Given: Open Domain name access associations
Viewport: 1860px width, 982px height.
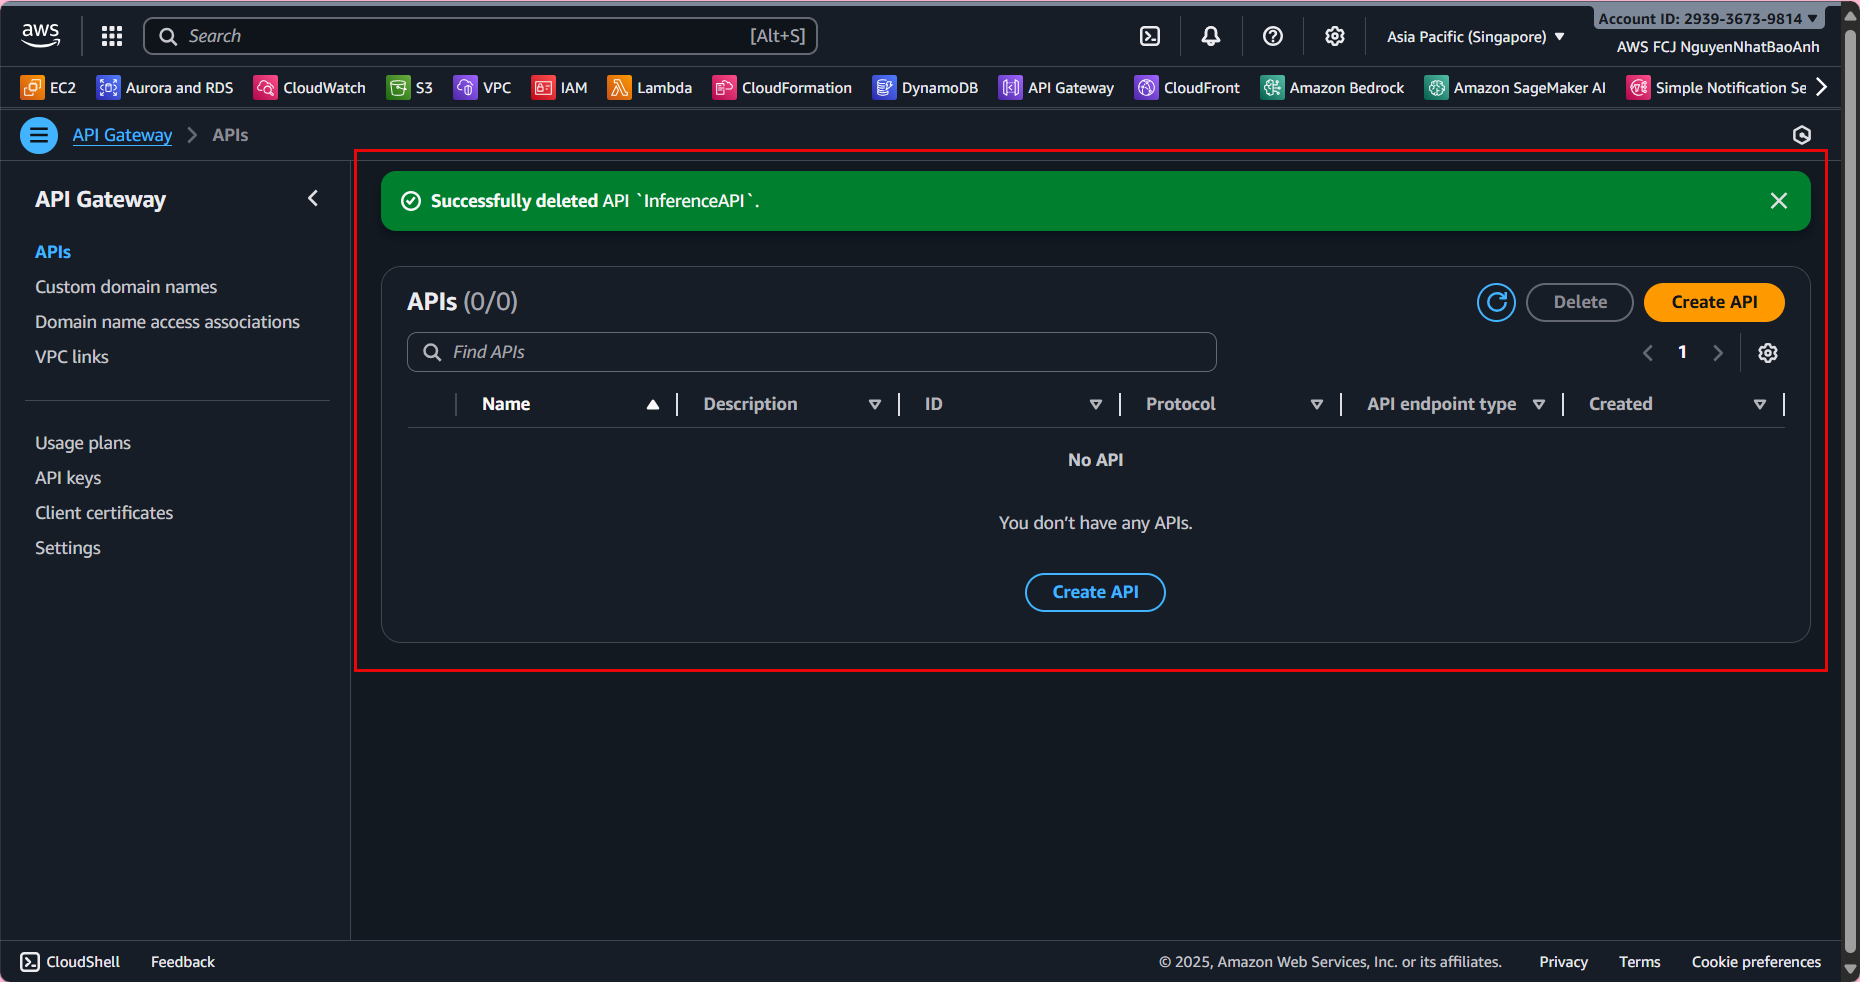Looking at the screenshot, I should [167, 322].
